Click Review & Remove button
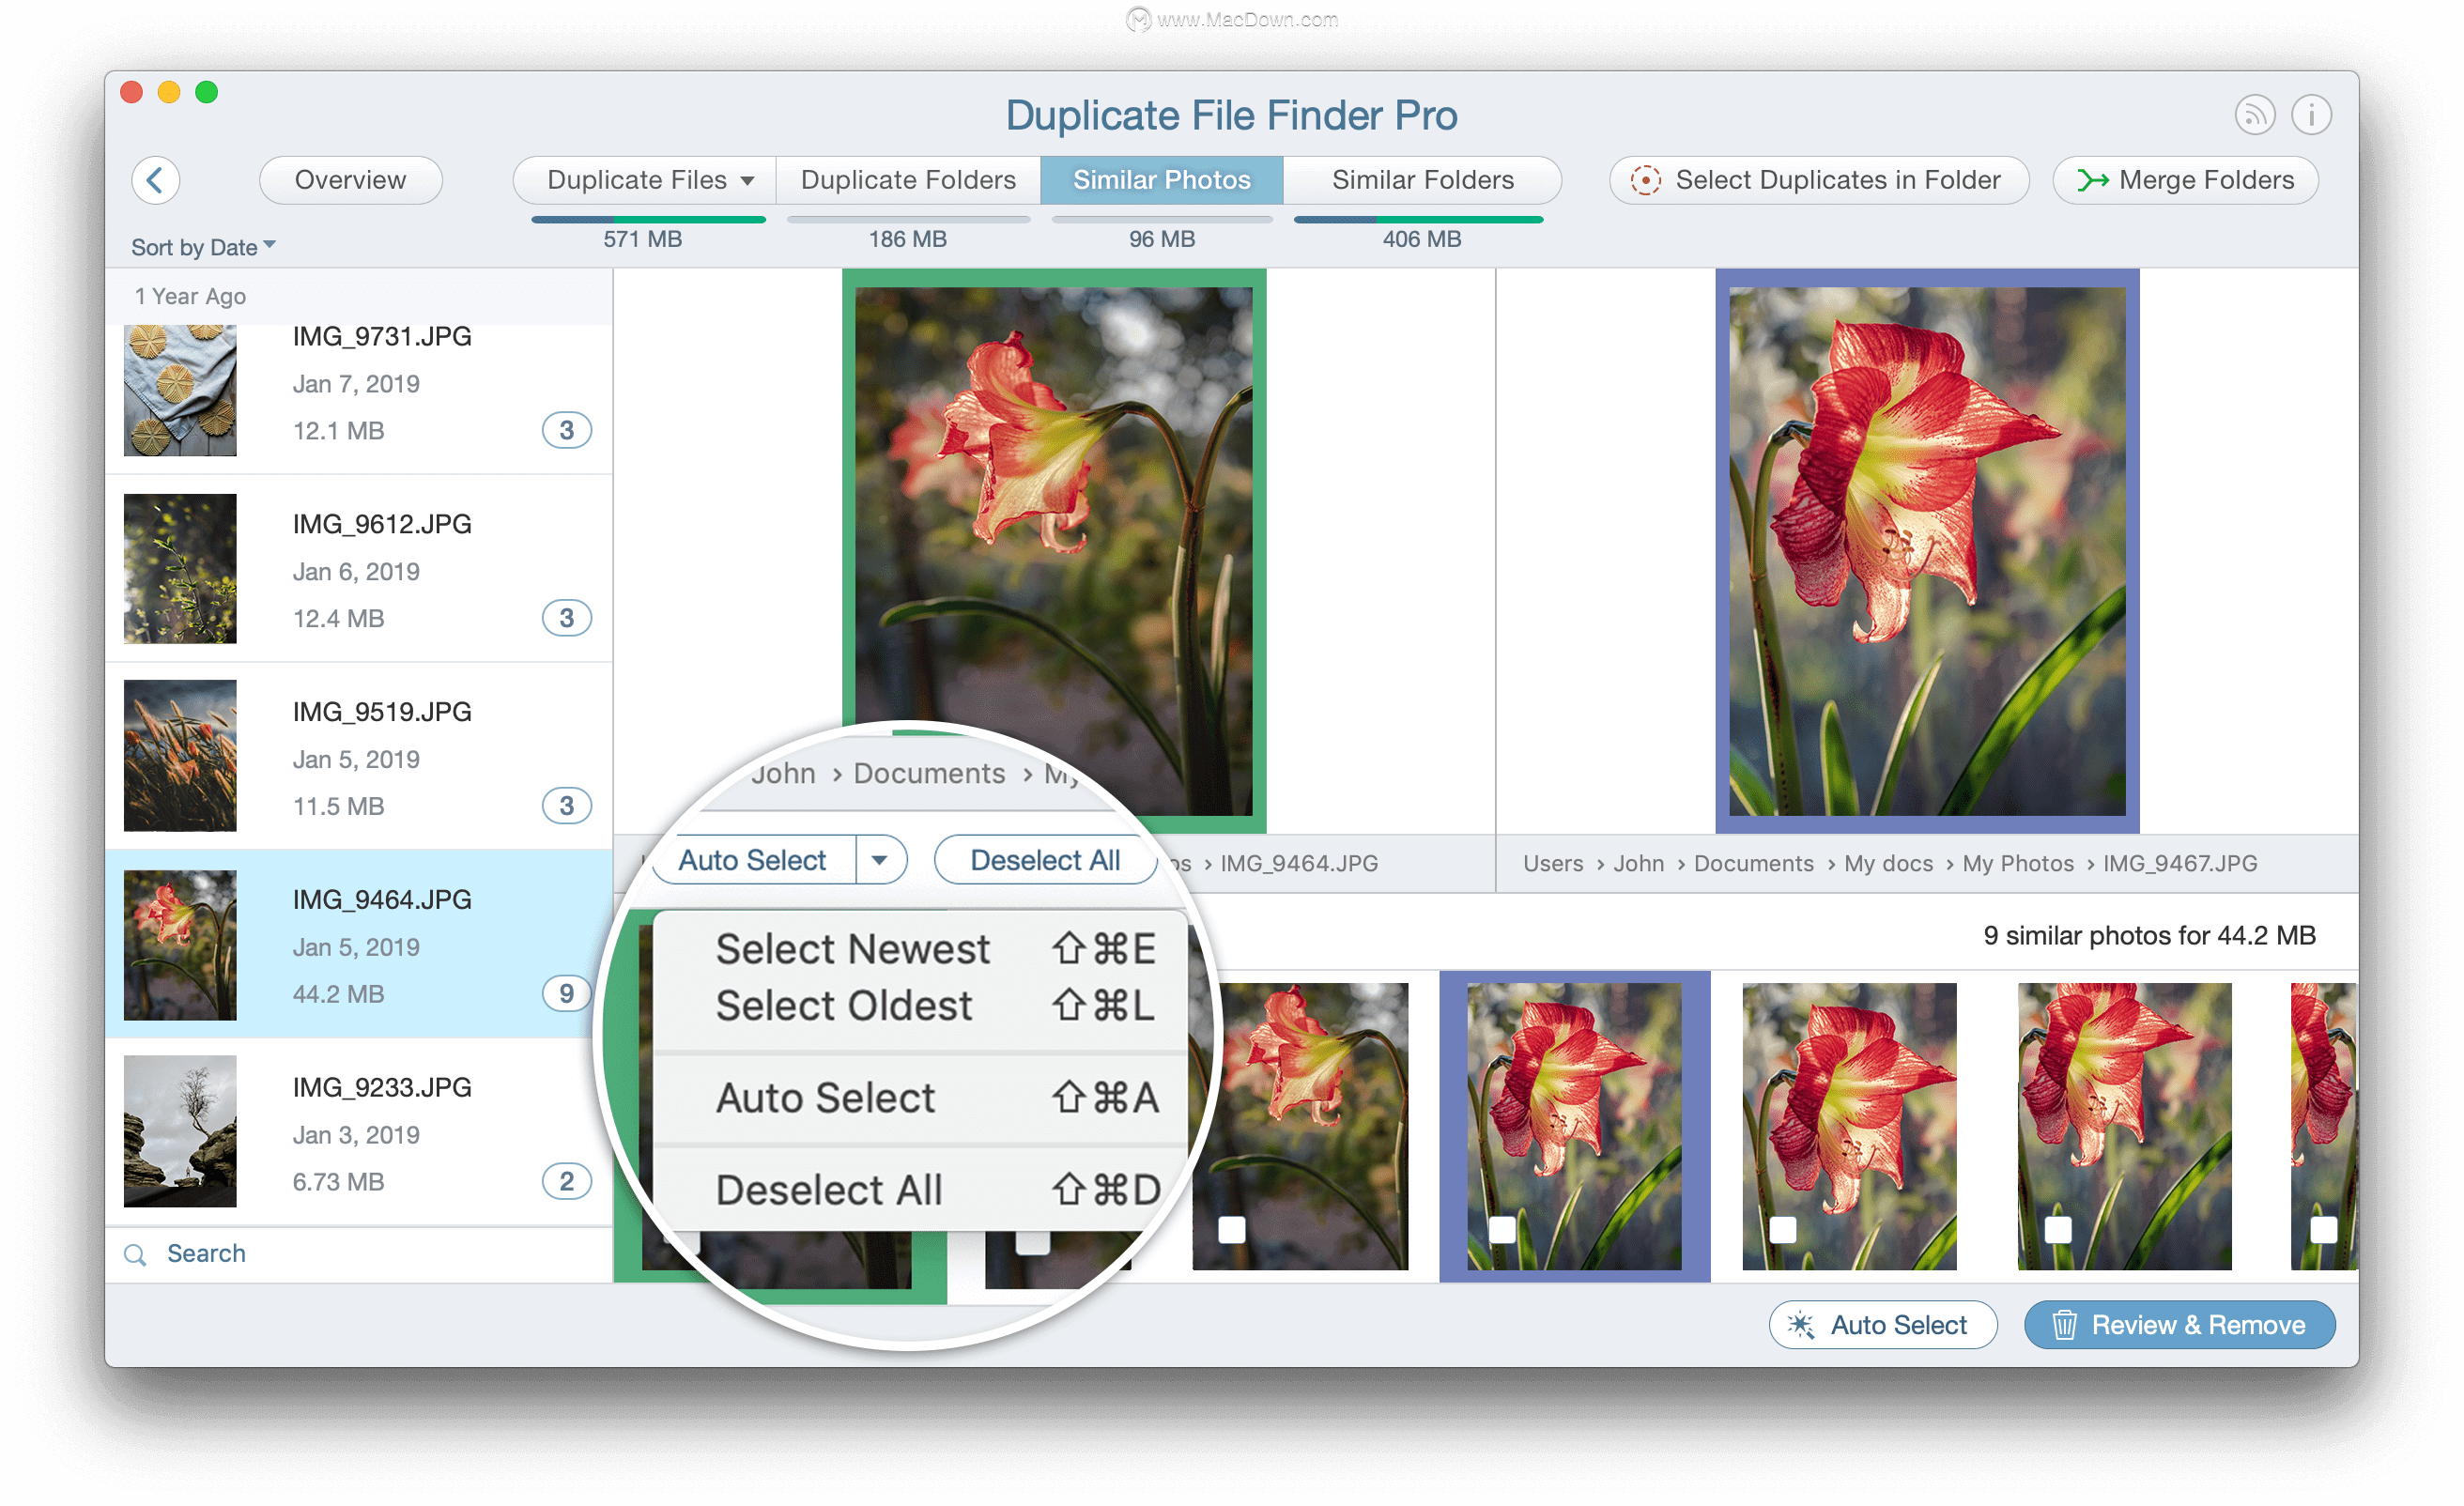The width and height of the screenshot is (2464, 1506). click(2180, 1327)
